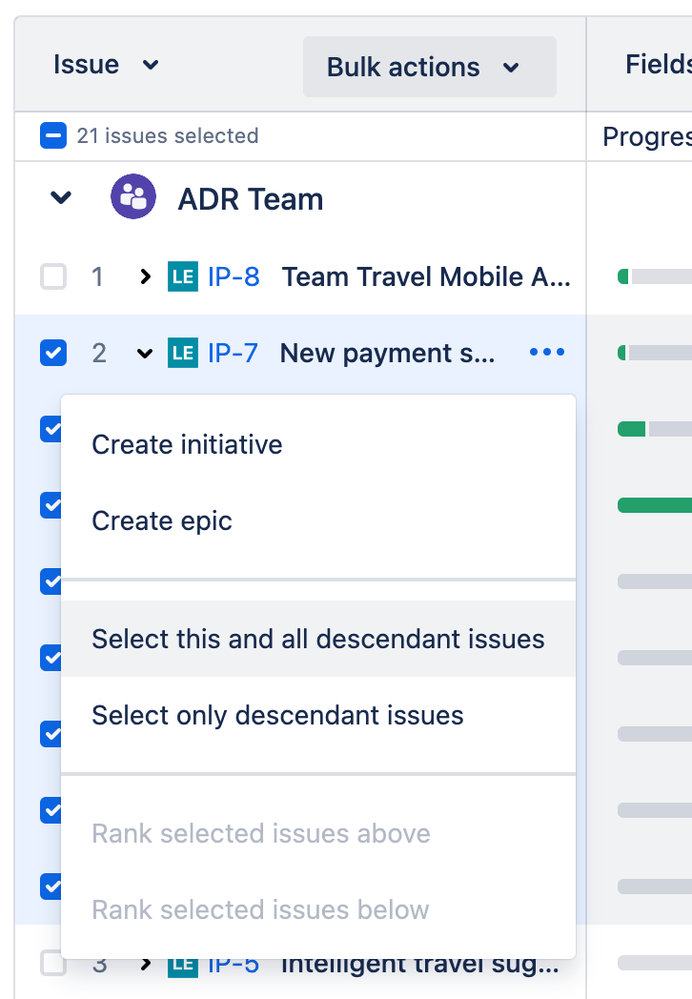Click the 'New payment s...' issue title
This screenshot has height=999, width=692.
tap(387, 353)
